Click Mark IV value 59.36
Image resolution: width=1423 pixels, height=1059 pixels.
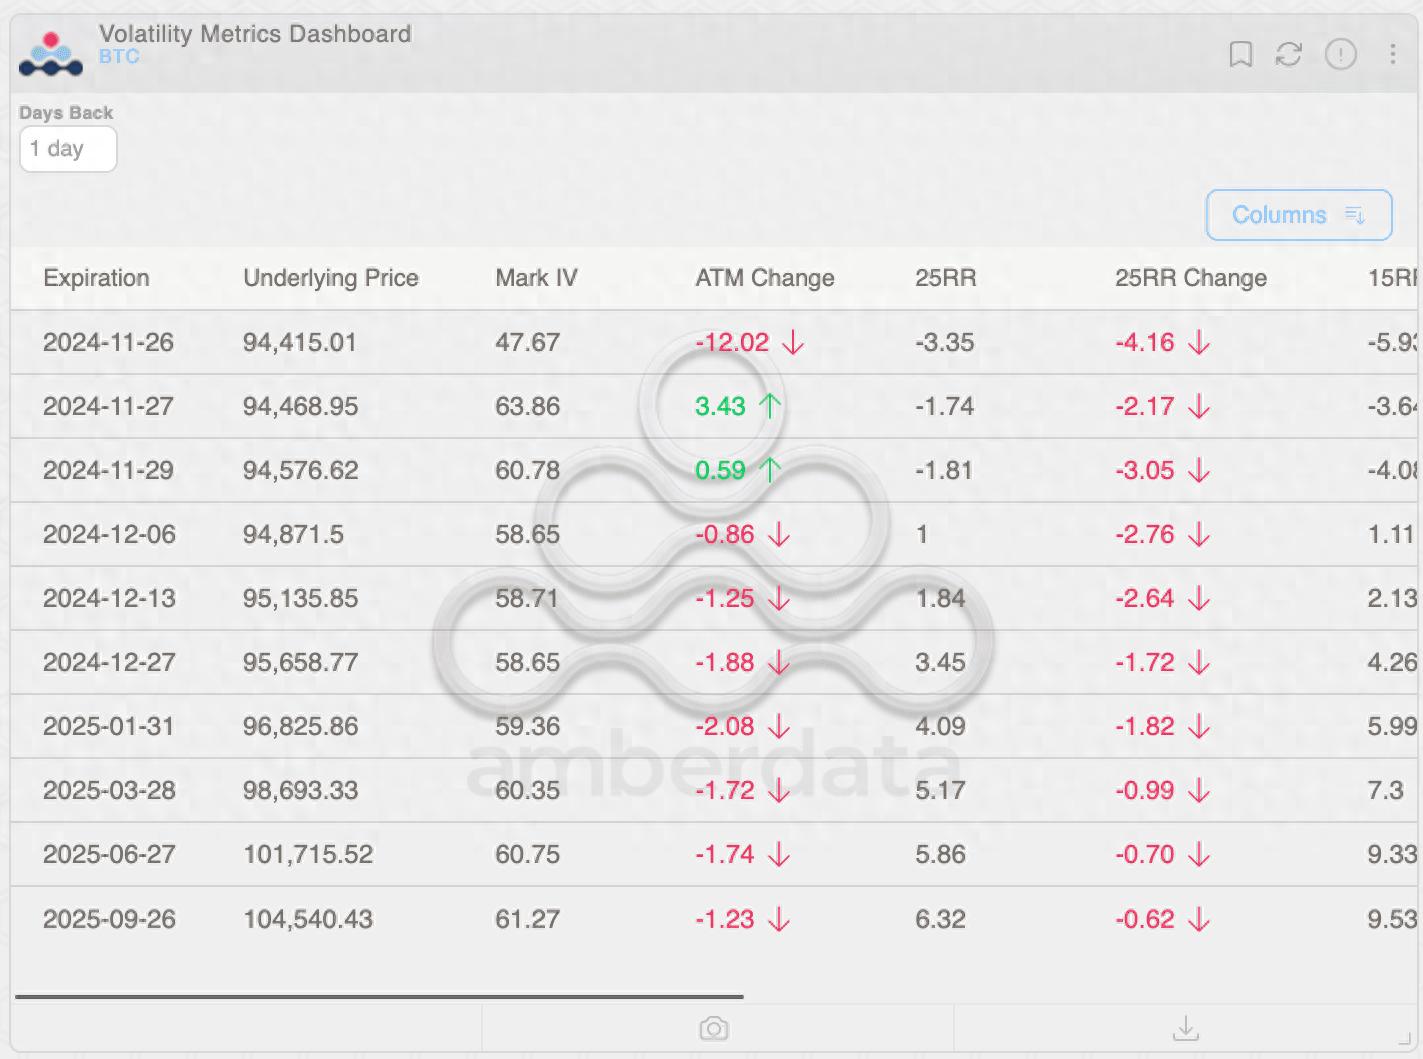527,726
